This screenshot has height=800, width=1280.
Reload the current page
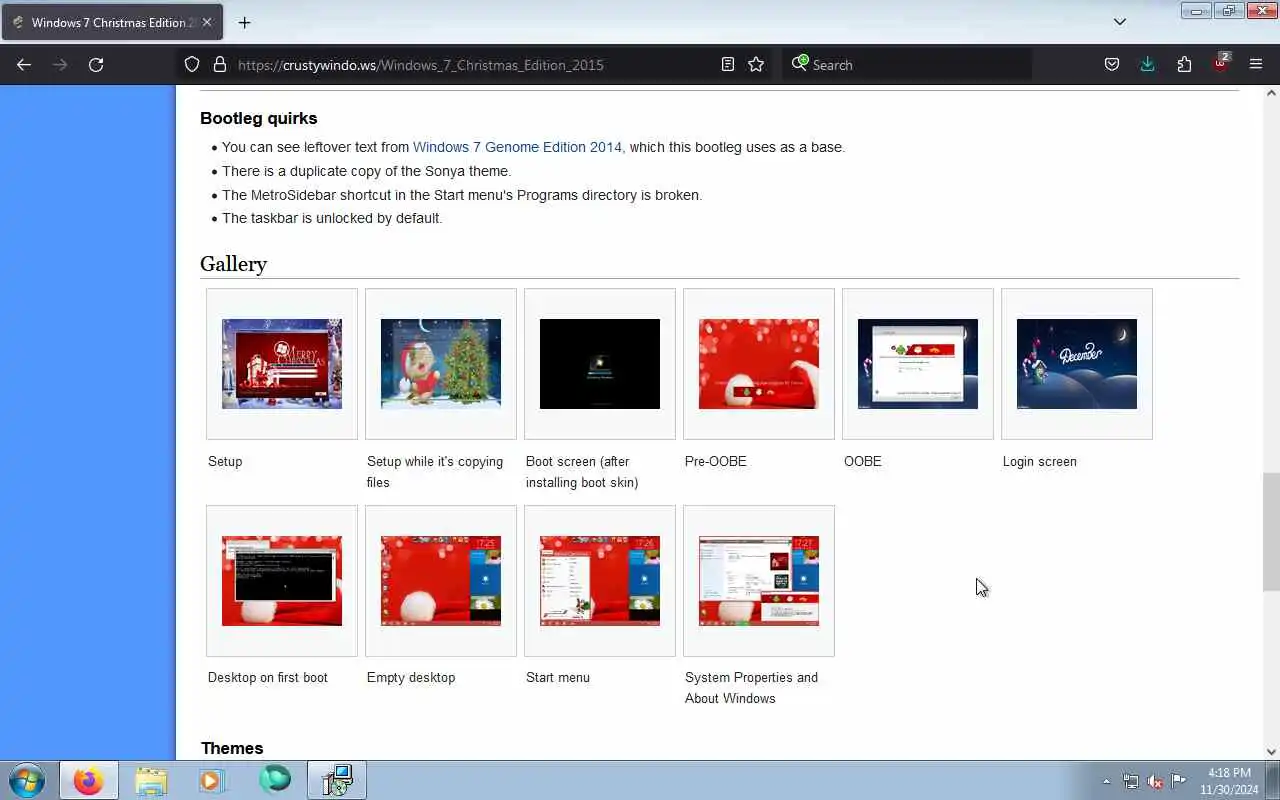(96, 64)
